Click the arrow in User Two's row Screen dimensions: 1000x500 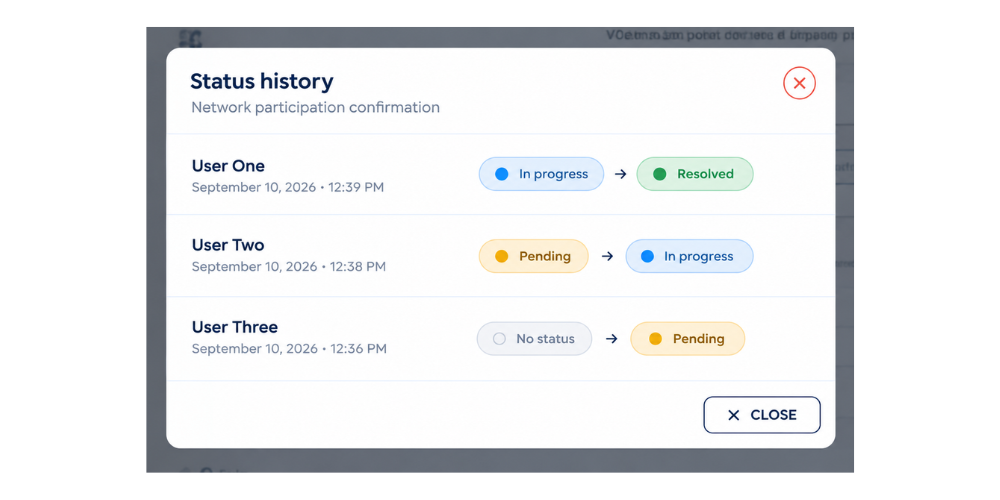(x=608, y=256)
